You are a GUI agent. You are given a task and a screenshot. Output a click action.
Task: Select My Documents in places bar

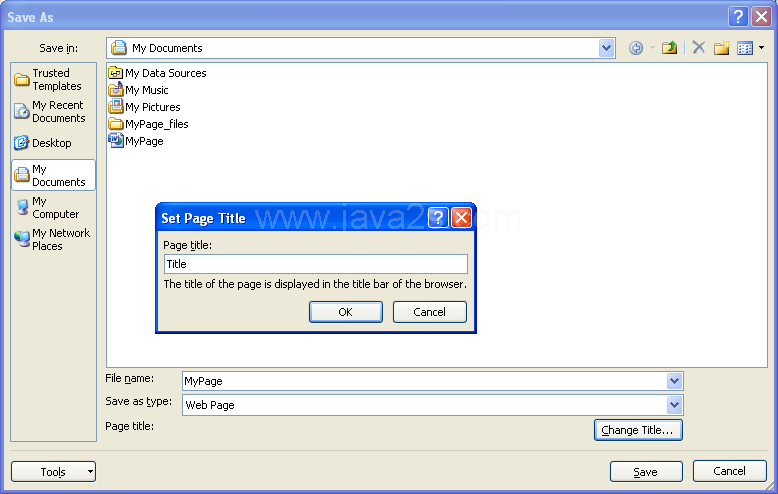(x=53, y=175)
